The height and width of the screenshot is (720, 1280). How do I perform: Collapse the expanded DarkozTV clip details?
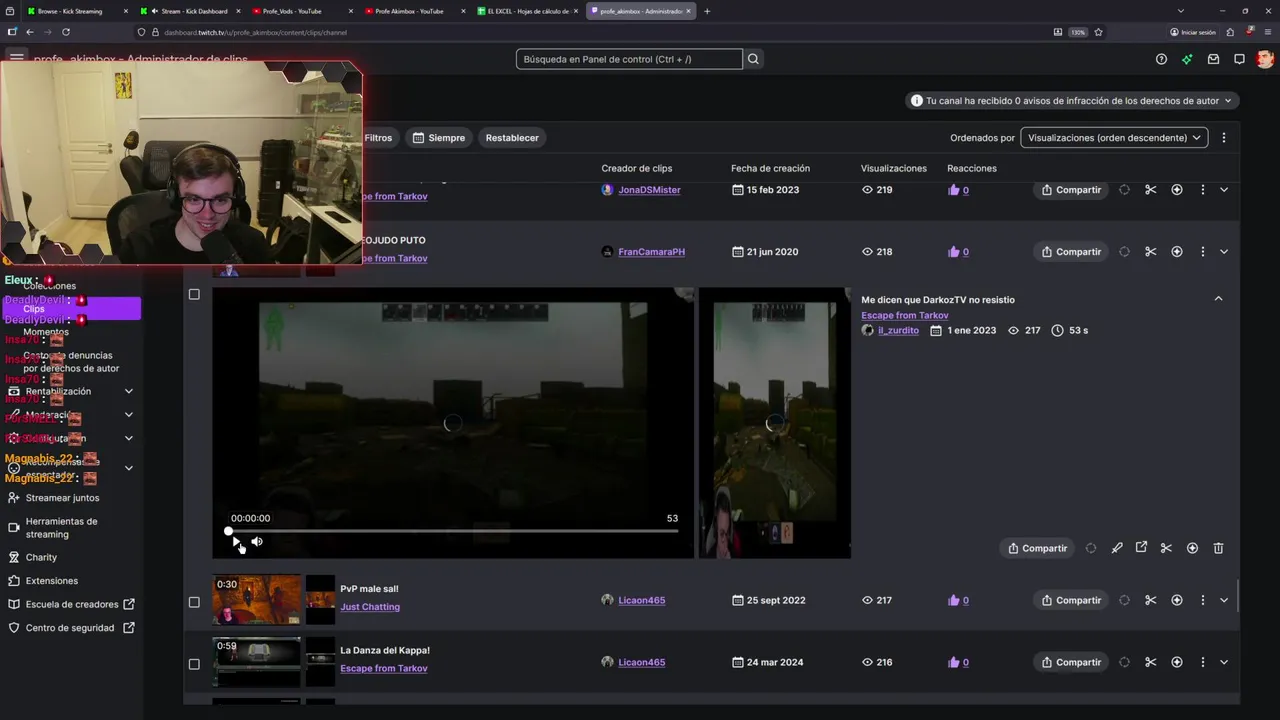point(1218,299)
